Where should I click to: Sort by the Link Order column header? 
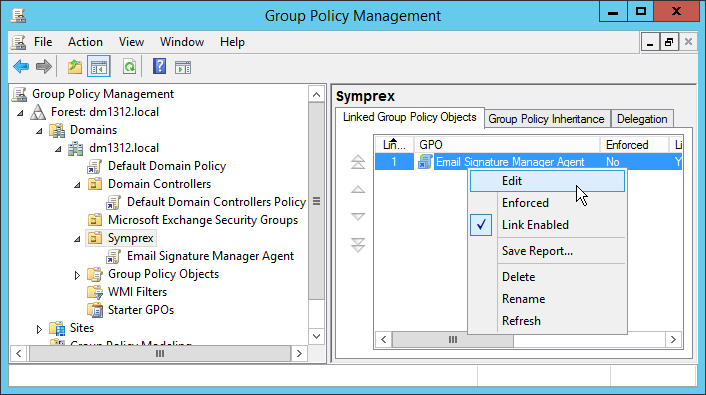coord(394,145)
